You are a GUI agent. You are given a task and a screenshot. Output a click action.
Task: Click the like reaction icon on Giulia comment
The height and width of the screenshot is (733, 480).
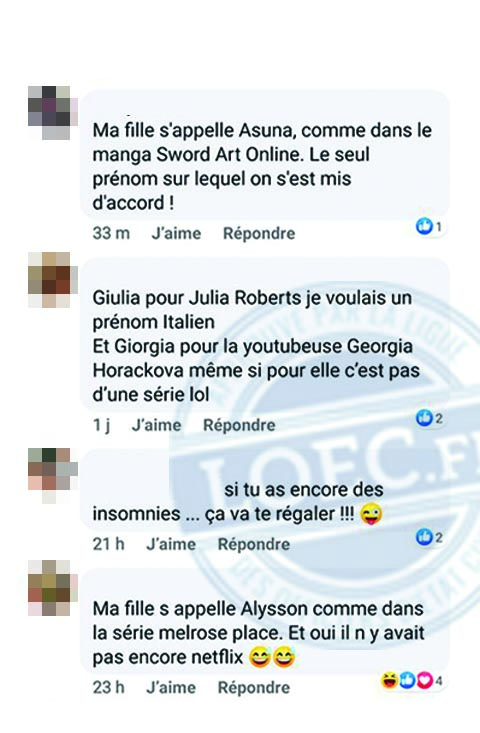tap(424, 418)
